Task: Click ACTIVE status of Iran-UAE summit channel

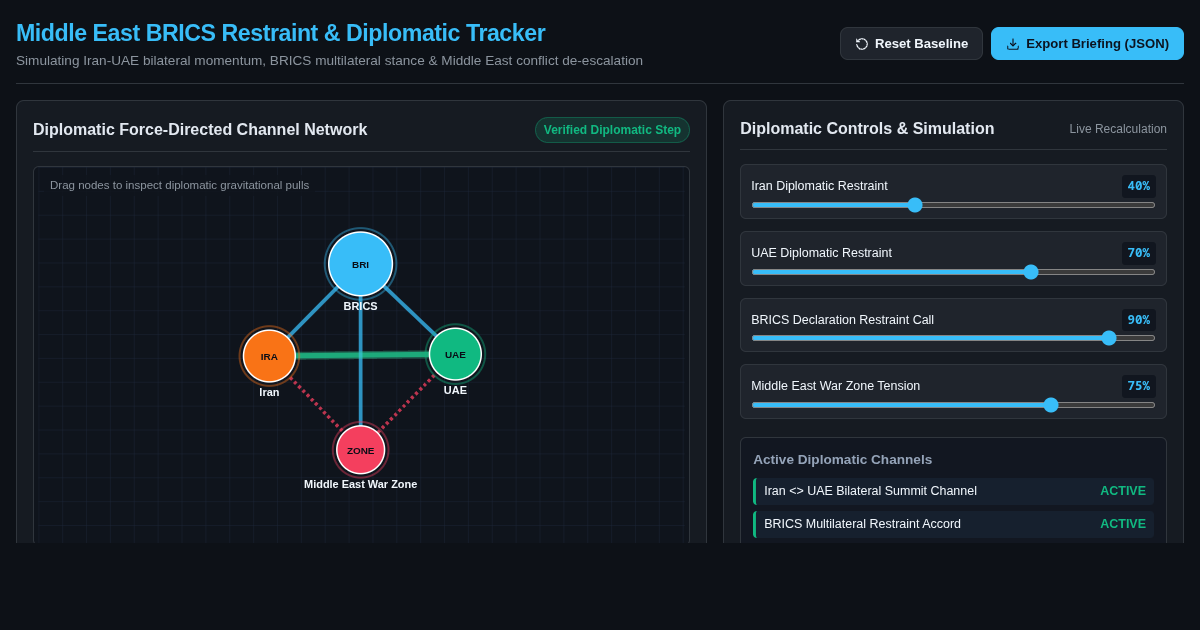Action: click(x=1123, y=491)
